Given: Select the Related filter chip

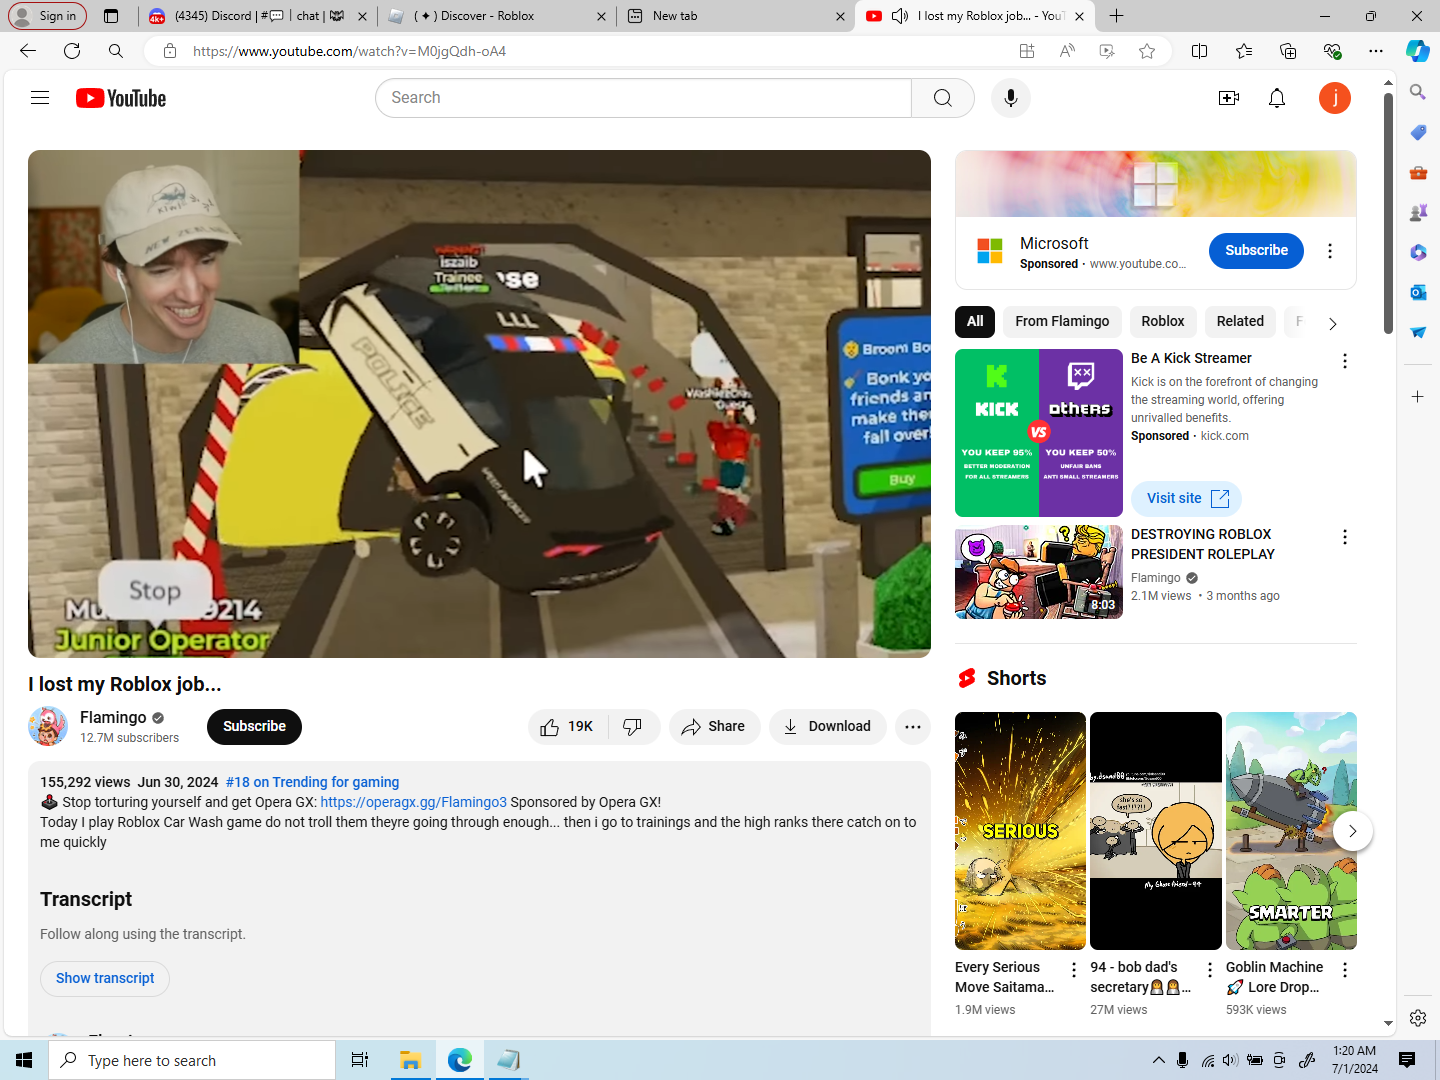Looking at the screenshot, I should pyautogui.click(x=1240, y=321).
